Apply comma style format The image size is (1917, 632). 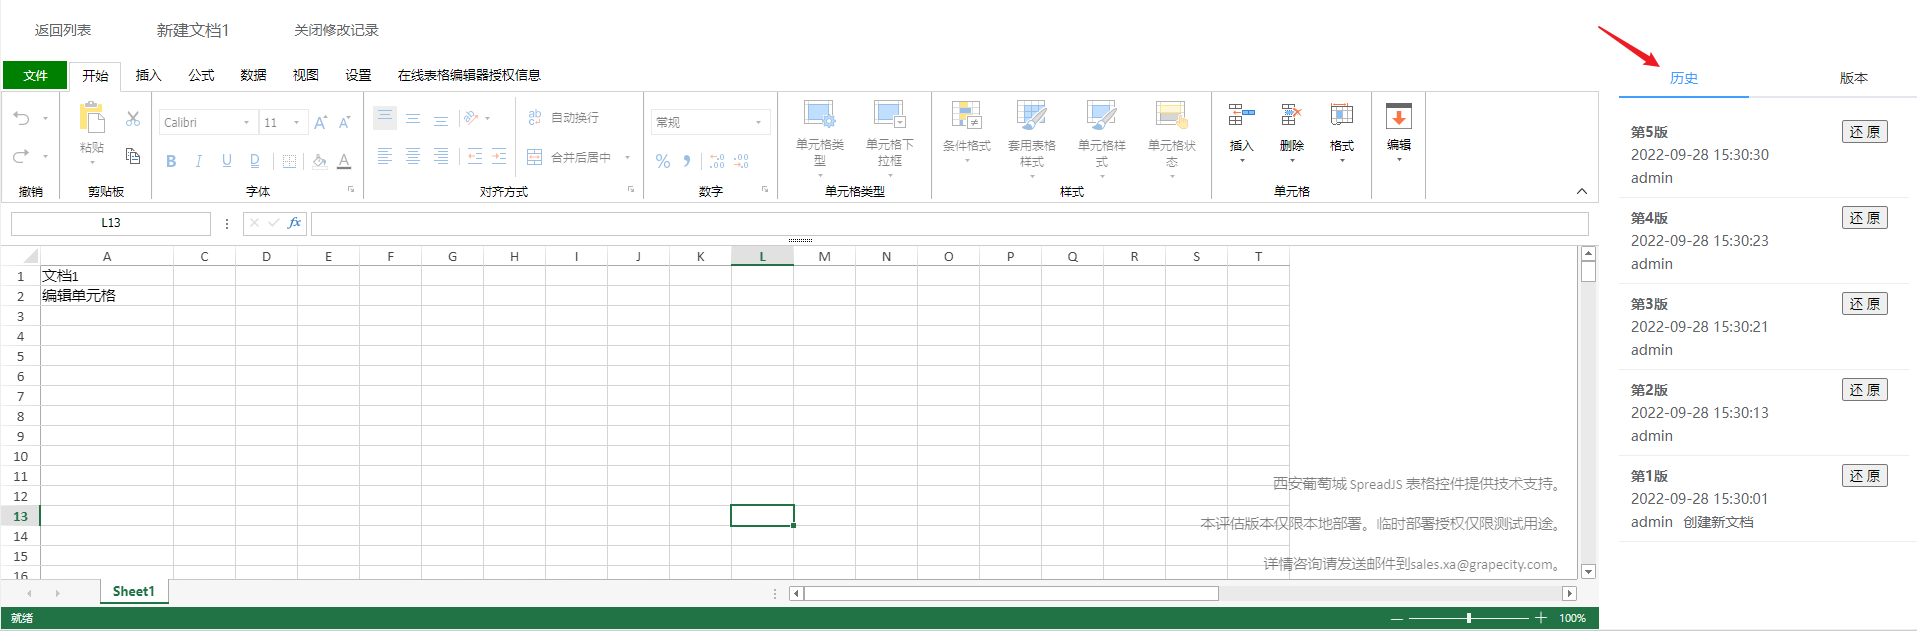pos(687,161)
